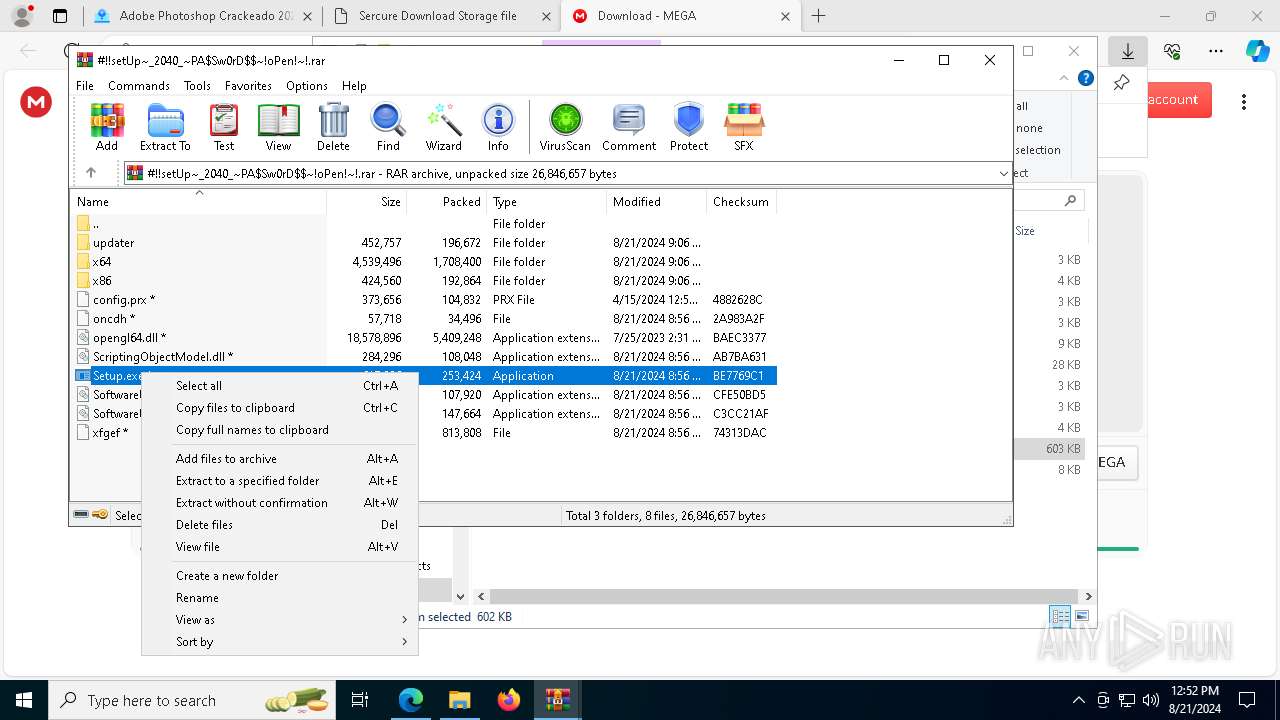Screen dimensions: 1280x720
Task: Show archive Info
Action: 498,127
